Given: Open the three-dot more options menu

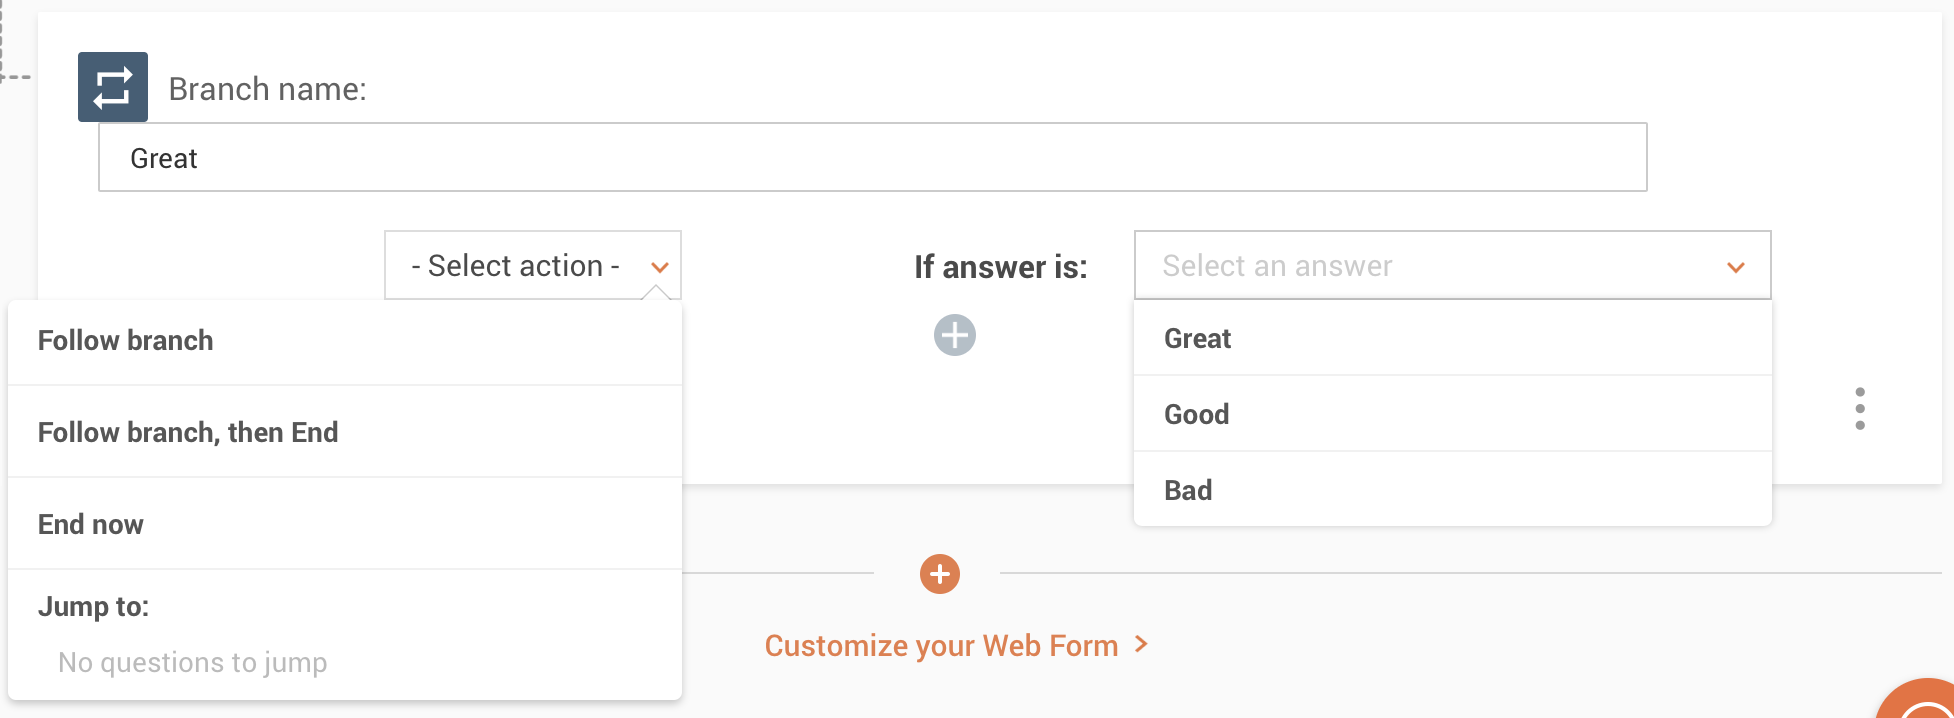Looking at the screenshot, I should tap(1860, 409).
